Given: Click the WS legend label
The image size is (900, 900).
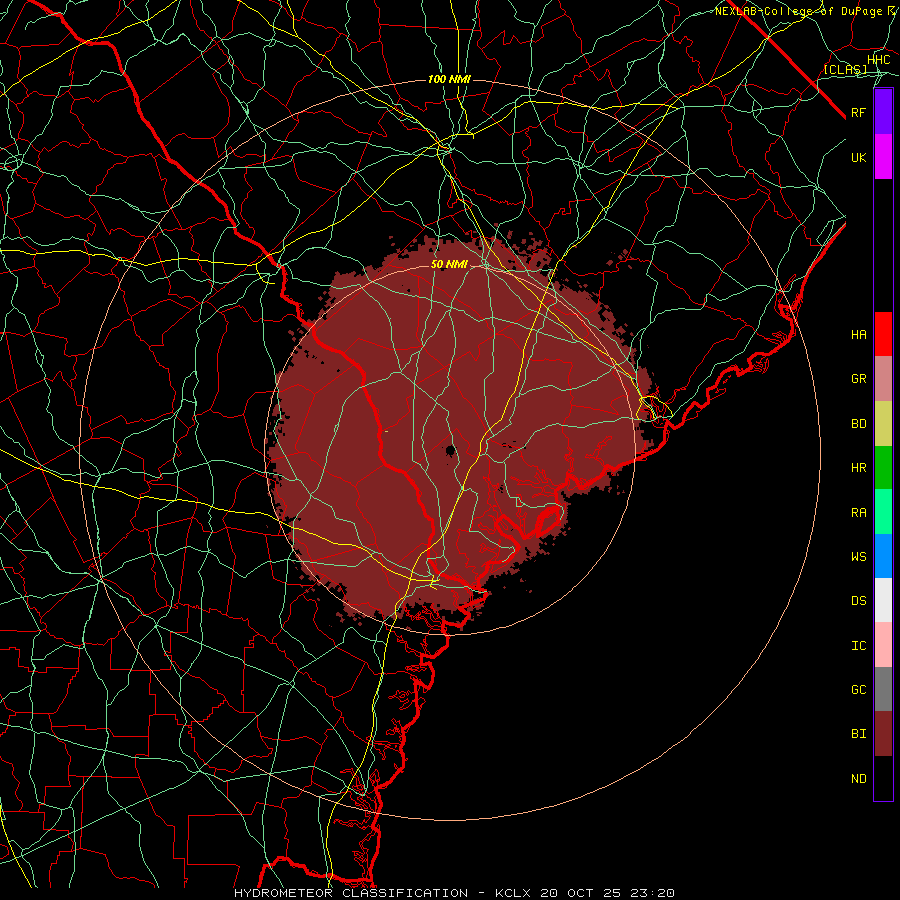Looking at the screenshot, I should click(x=858, y=557).
